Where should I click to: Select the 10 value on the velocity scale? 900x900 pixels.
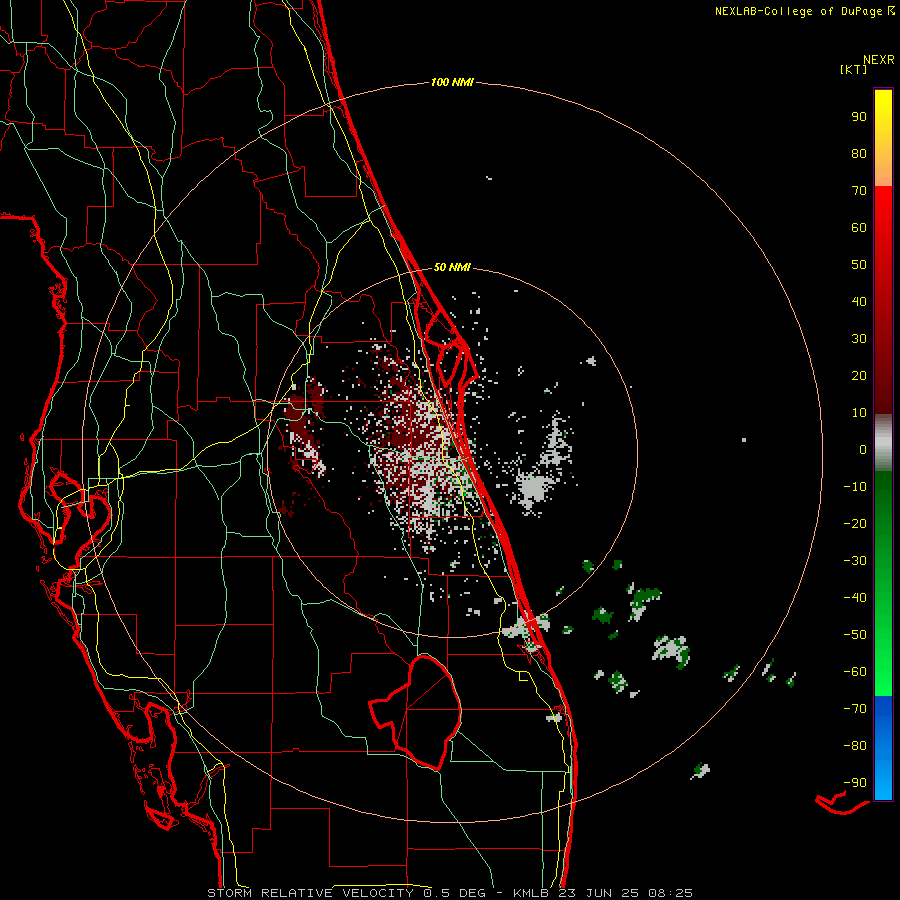pos(859,413)
